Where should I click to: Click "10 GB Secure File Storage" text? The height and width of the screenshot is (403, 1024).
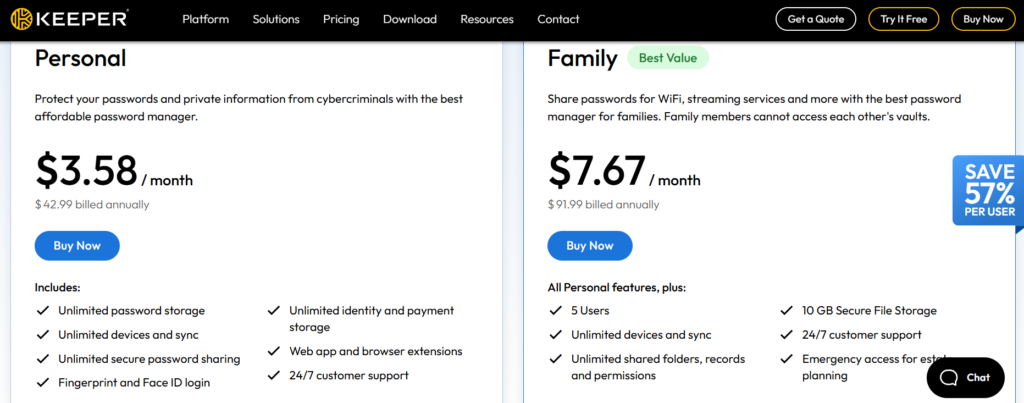click(x=869, y=310)
